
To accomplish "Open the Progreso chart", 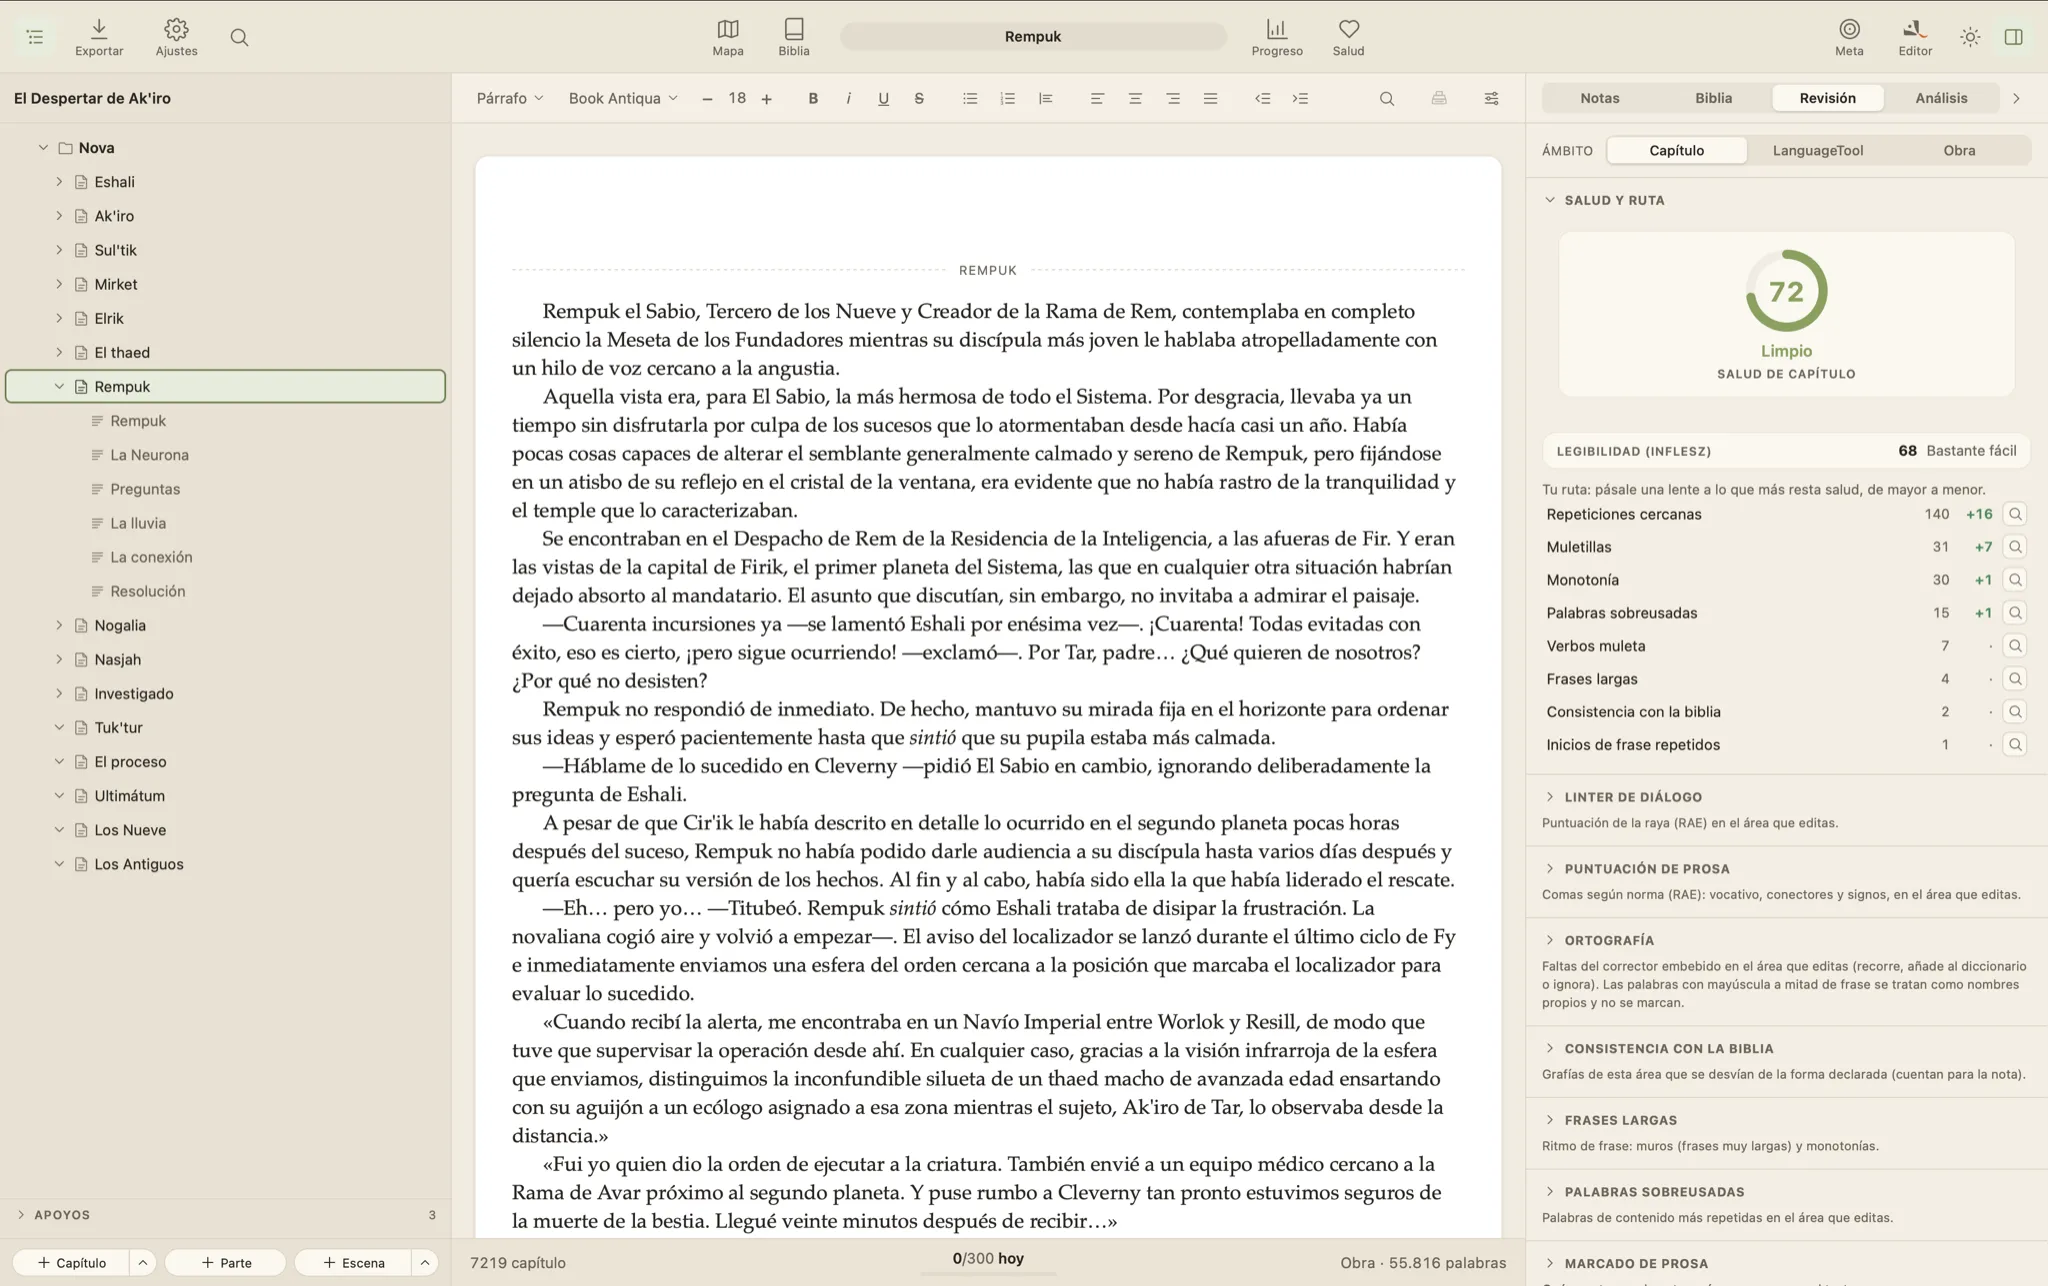I will (x=1277, y=37).
